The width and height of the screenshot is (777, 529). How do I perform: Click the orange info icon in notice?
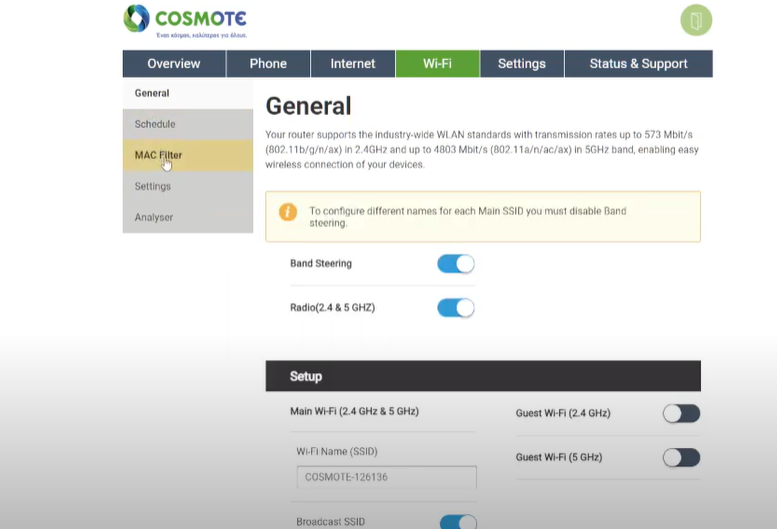pyautogui.click(x=287, y=212)
